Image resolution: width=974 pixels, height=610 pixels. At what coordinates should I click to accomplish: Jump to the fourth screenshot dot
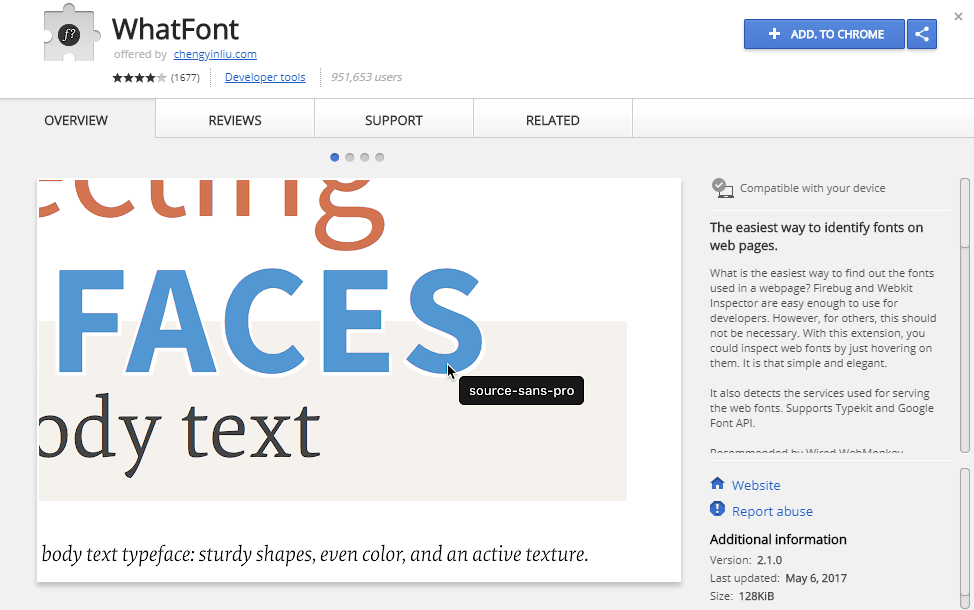click(379, 157)
